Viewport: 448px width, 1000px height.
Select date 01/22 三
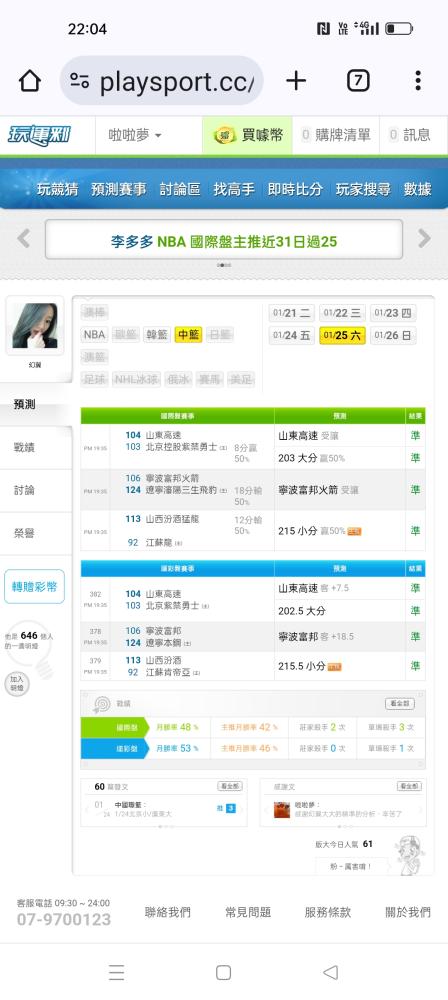tap(343, 312)
